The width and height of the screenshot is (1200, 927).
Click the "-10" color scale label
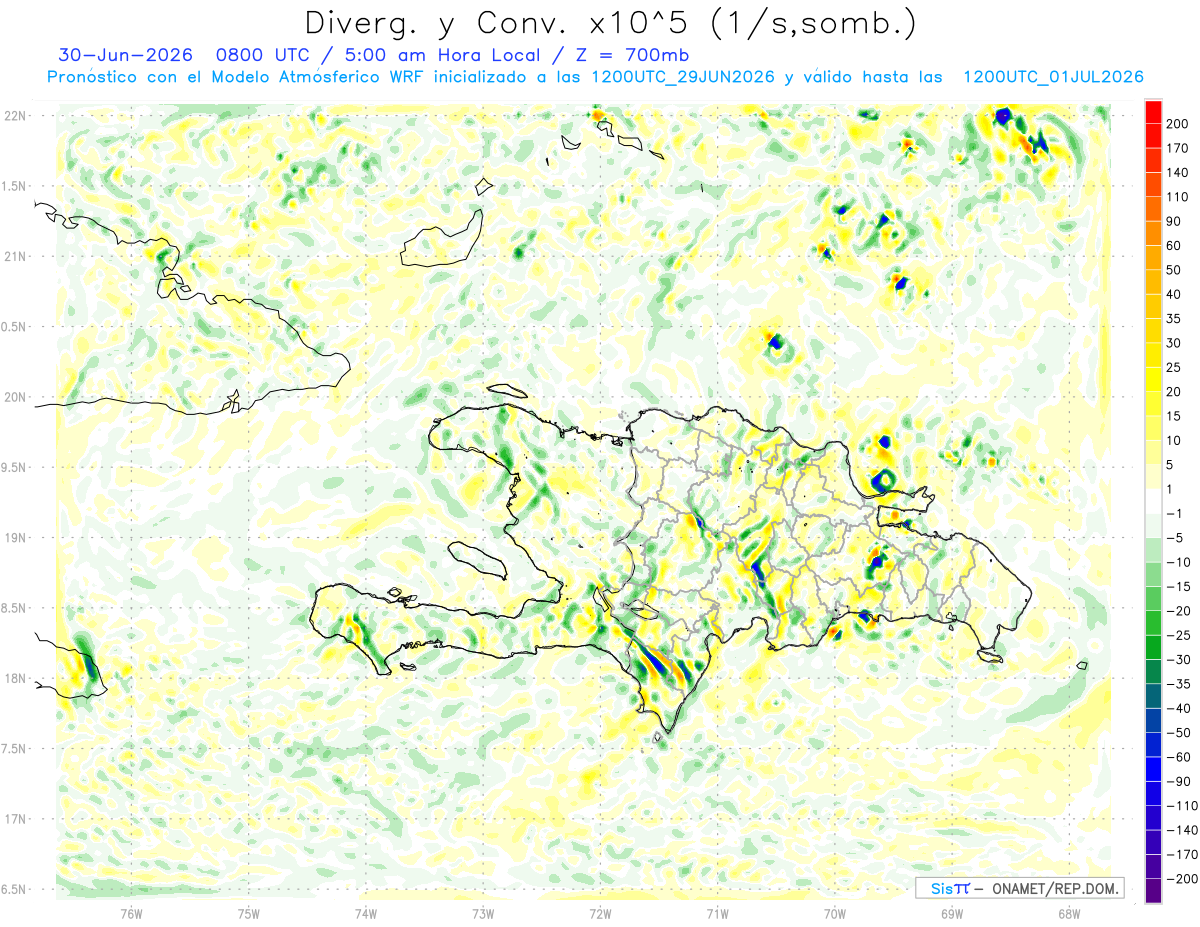tap(1181, 562)
